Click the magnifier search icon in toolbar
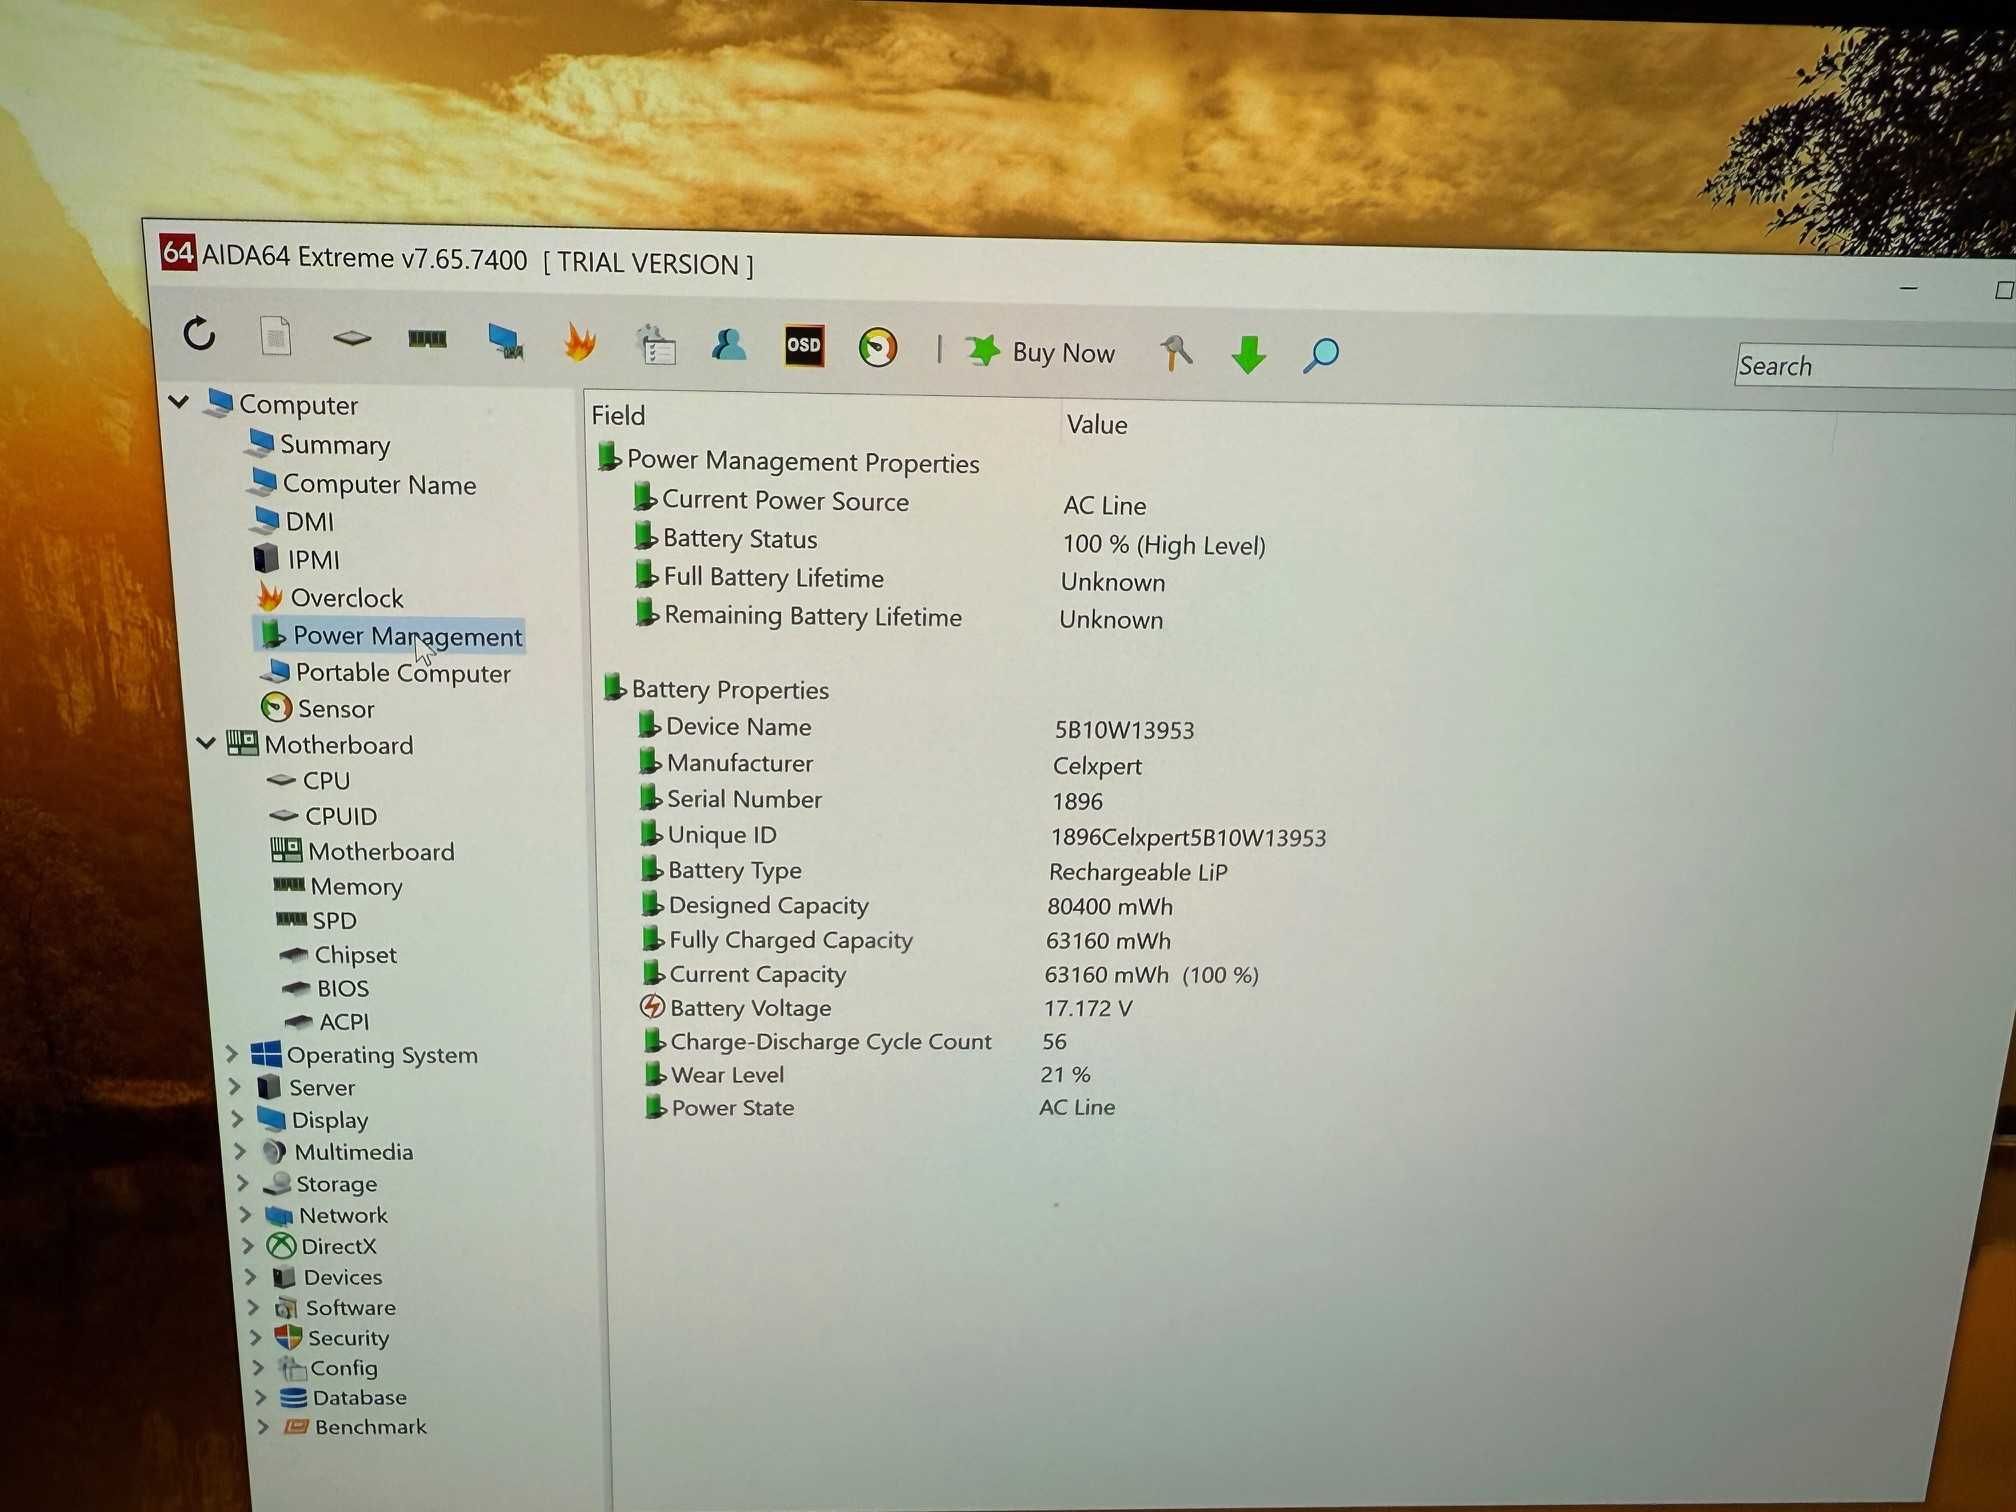2016x1512 pixels. (1321, 354)
